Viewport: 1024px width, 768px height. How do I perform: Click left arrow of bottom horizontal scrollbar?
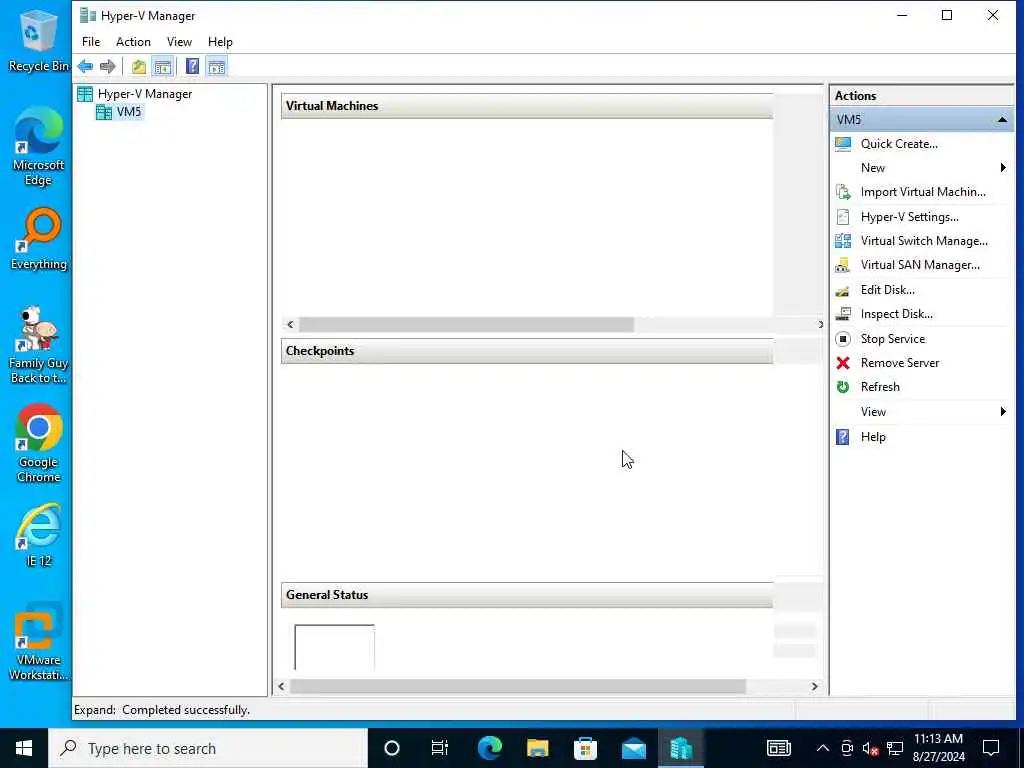tap(281, 686)
